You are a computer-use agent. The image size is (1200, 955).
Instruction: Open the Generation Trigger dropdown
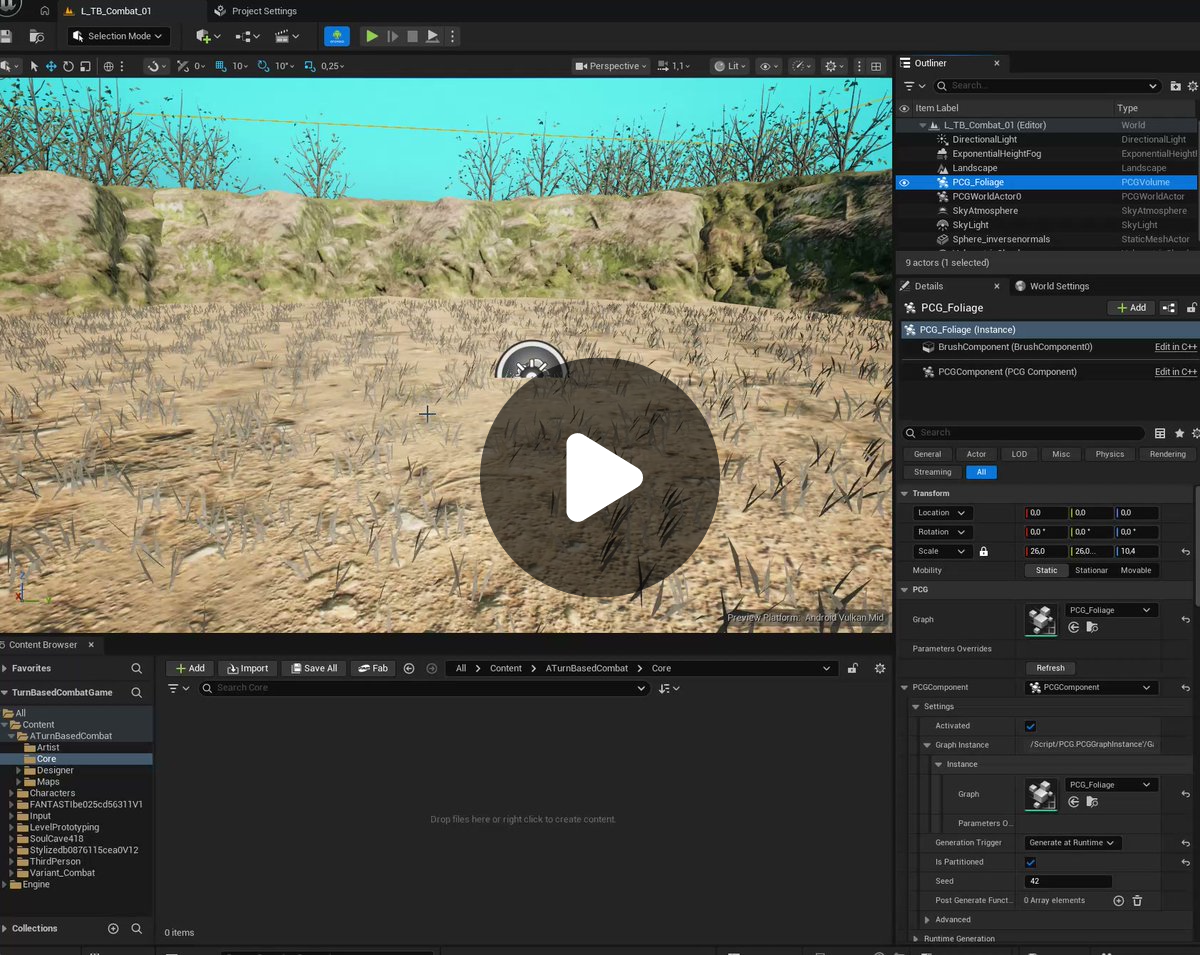point(1072,843)
